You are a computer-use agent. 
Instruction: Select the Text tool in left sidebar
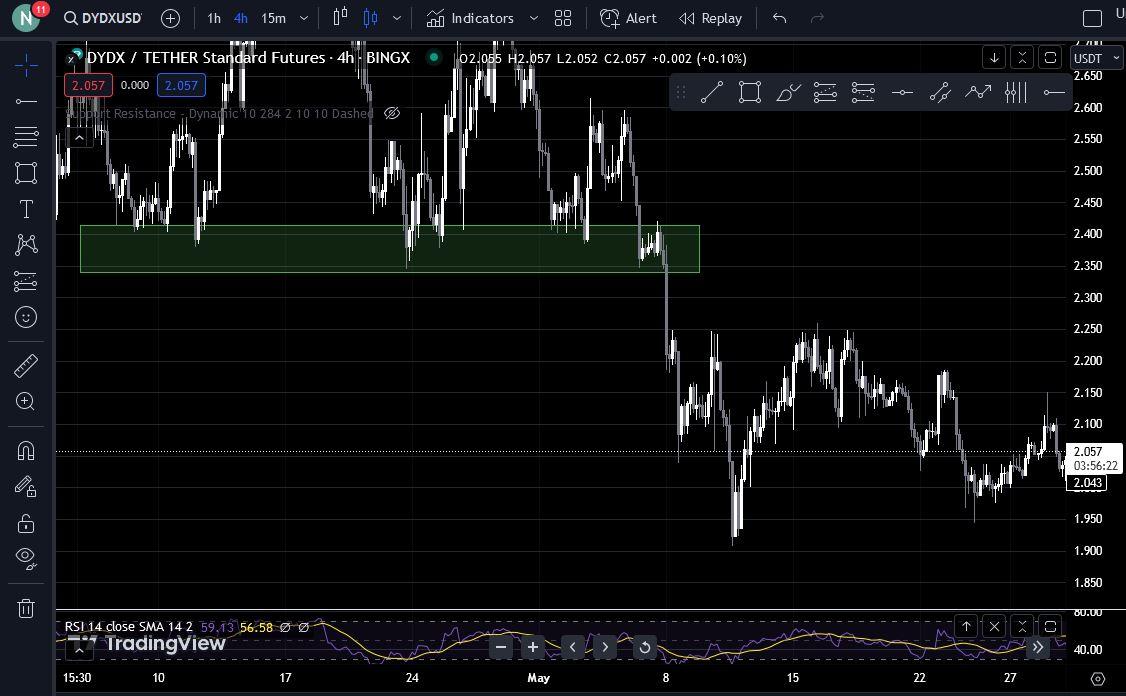click(26, 209)
